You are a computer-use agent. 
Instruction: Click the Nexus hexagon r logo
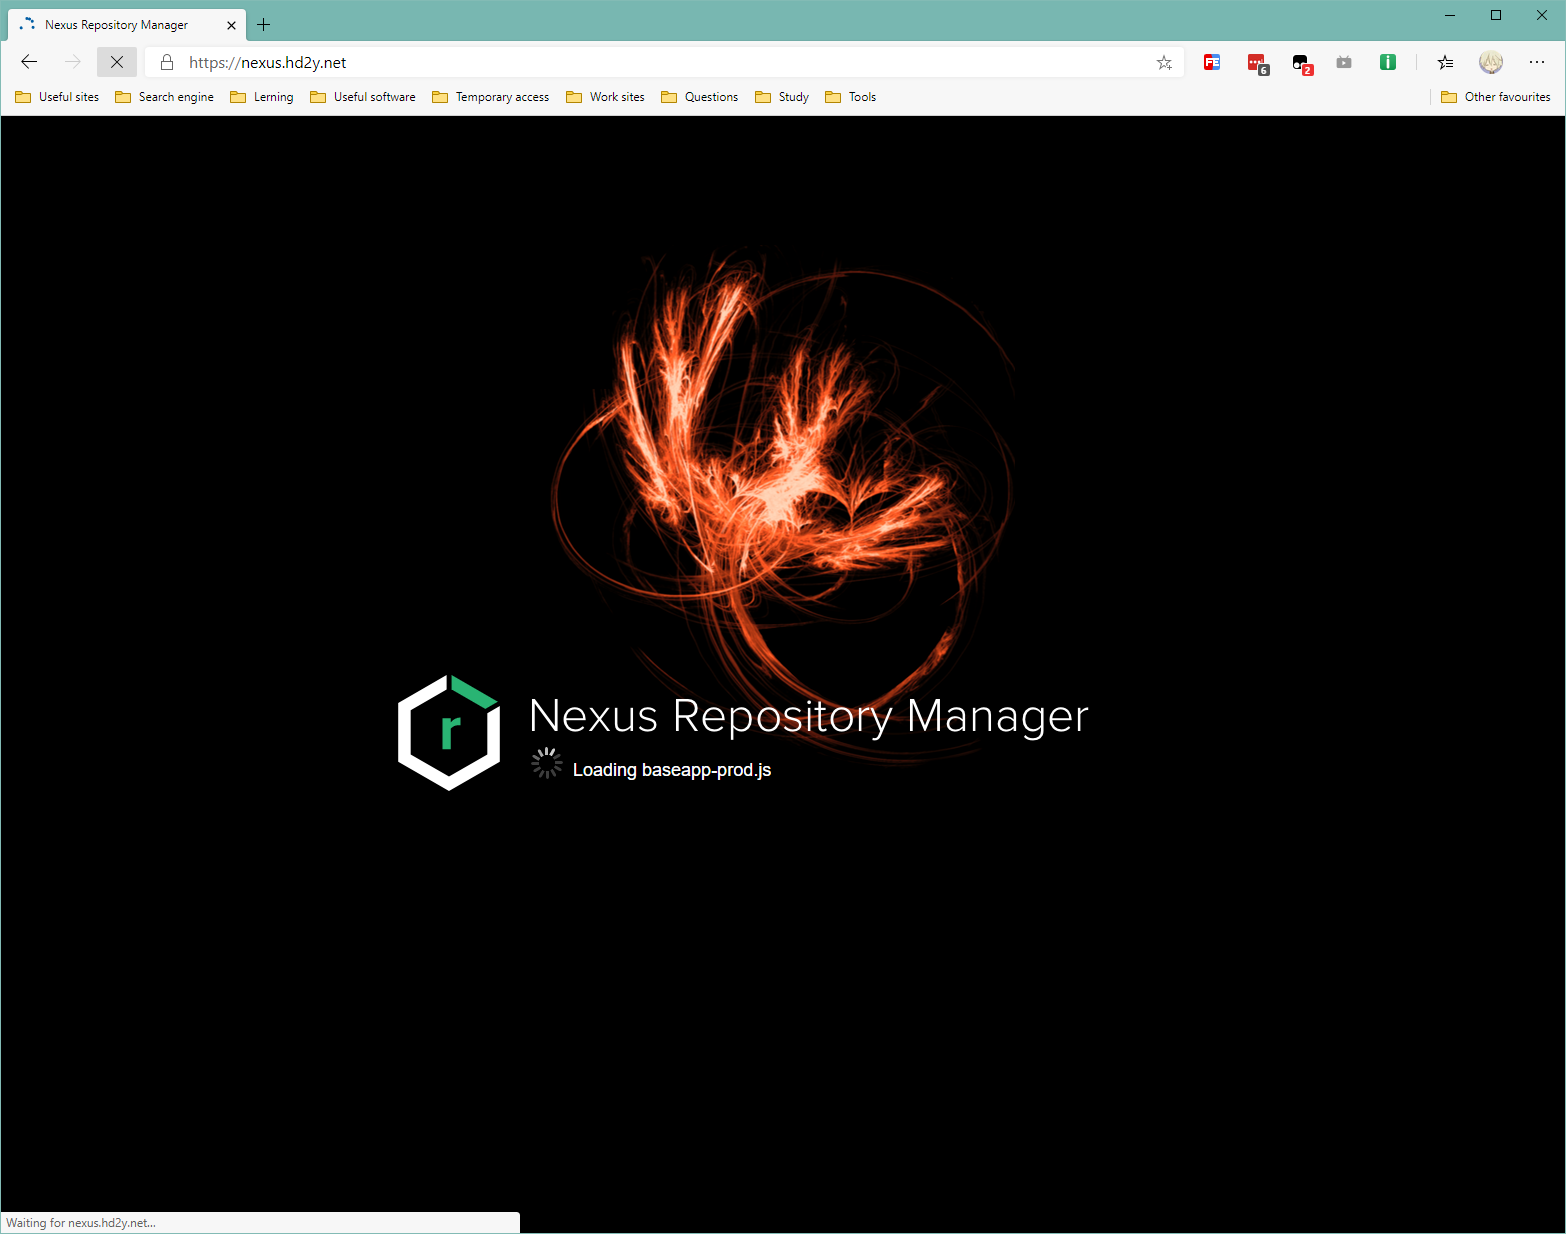(x=449, y=733)
